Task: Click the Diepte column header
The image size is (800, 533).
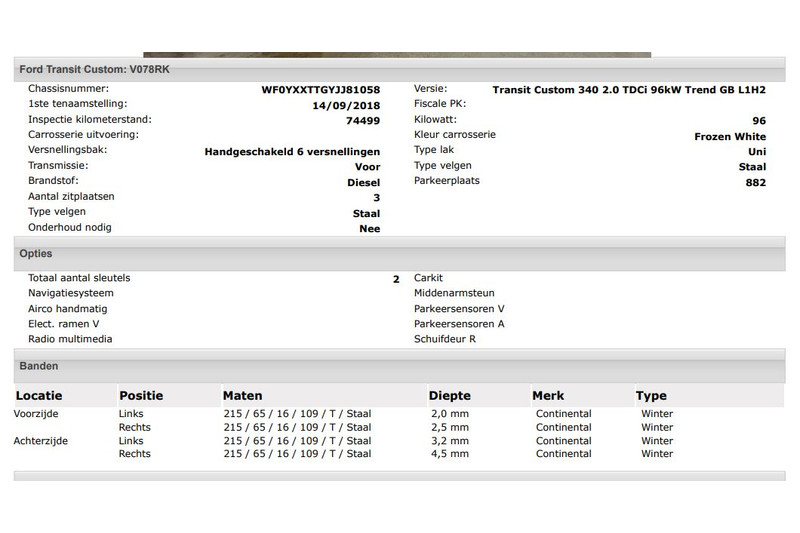Action: 449,396
